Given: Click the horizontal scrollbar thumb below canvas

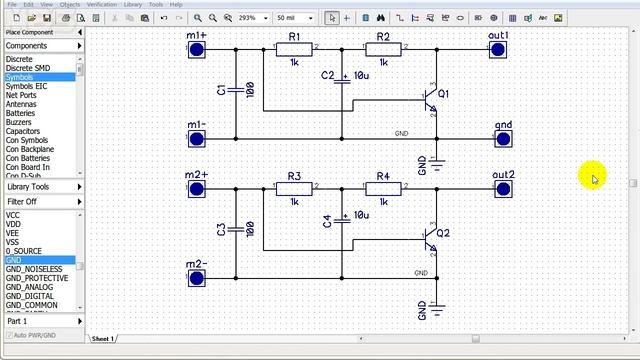Looking at the screenshot, I should (x=476, y=339).
